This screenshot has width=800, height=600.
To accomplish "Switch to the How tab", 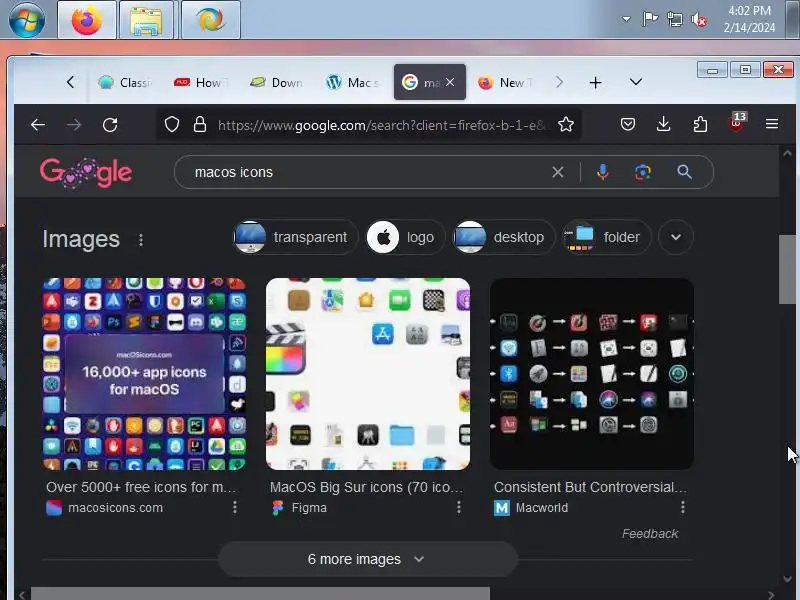I will tap(200, 82).
